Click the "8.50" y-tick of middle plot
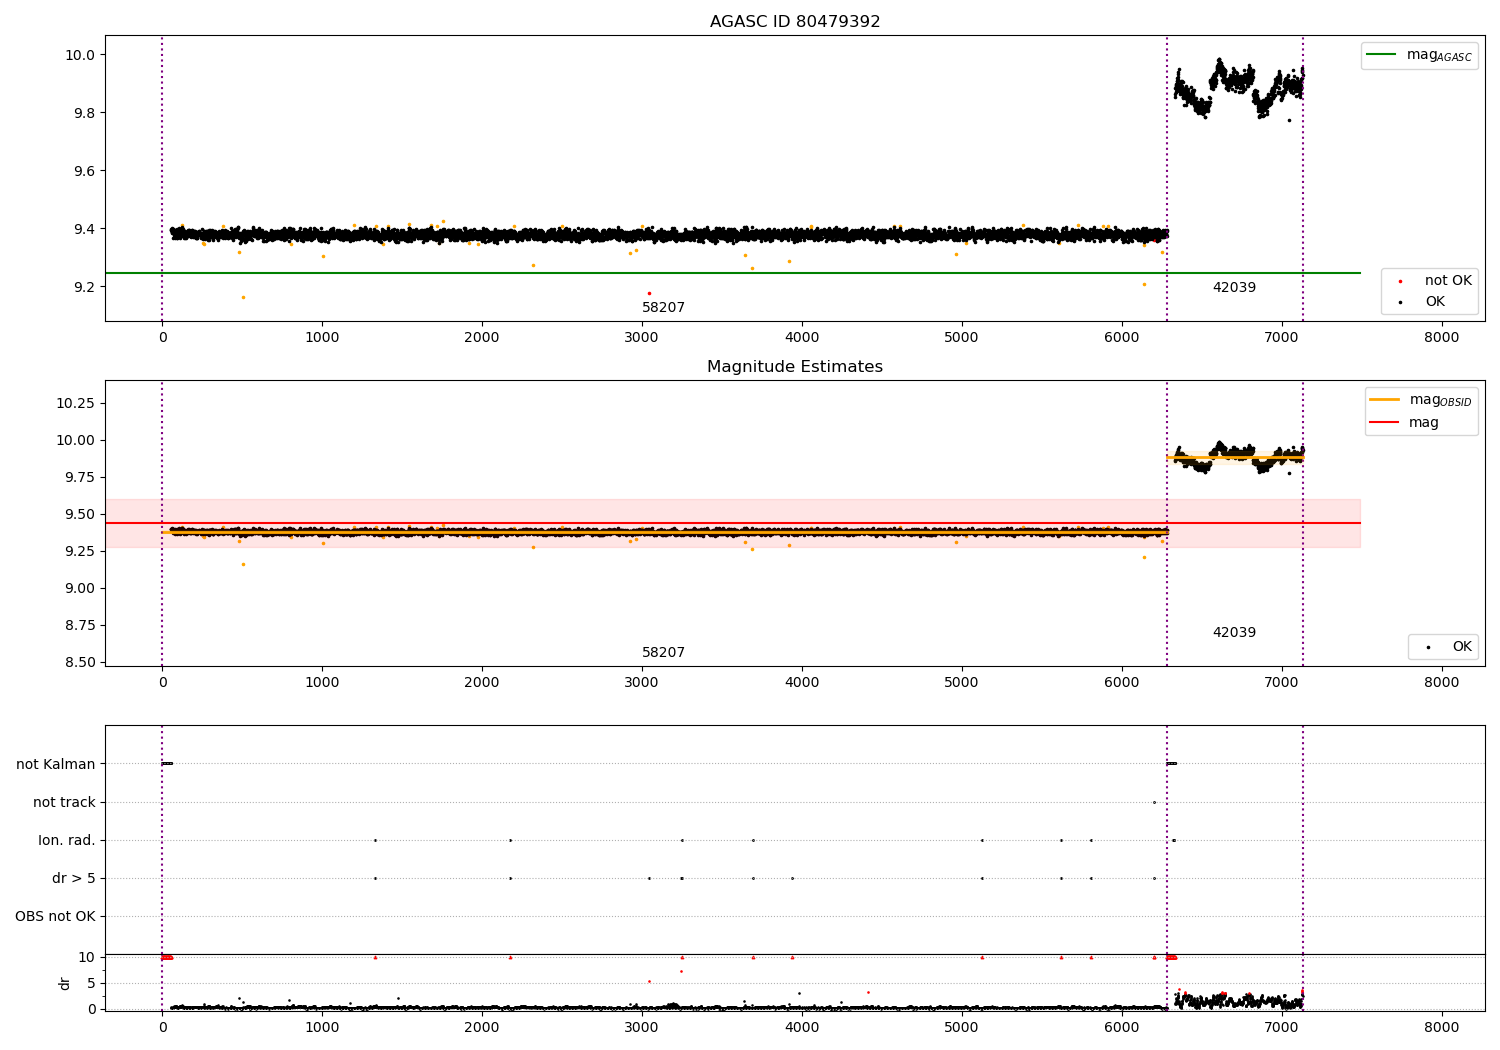The height and width of the screenshot is (1050, 1500). [x=80, y=662]
